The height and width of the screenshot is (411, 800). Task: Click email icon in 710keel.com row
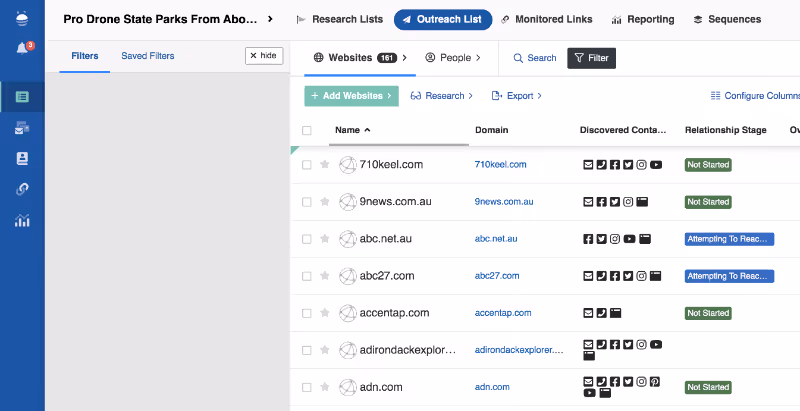tap(588, 165)
